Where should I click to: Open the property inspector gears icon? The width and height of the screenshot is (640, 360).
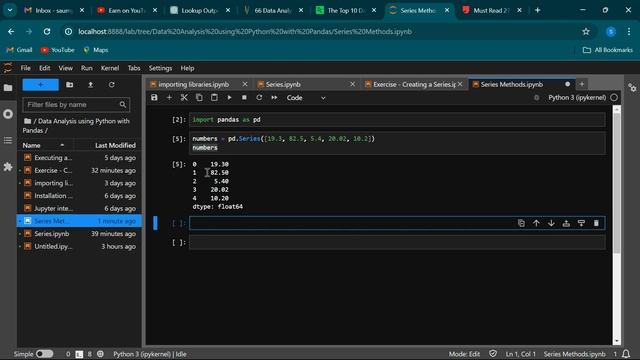tap(632, 87)
